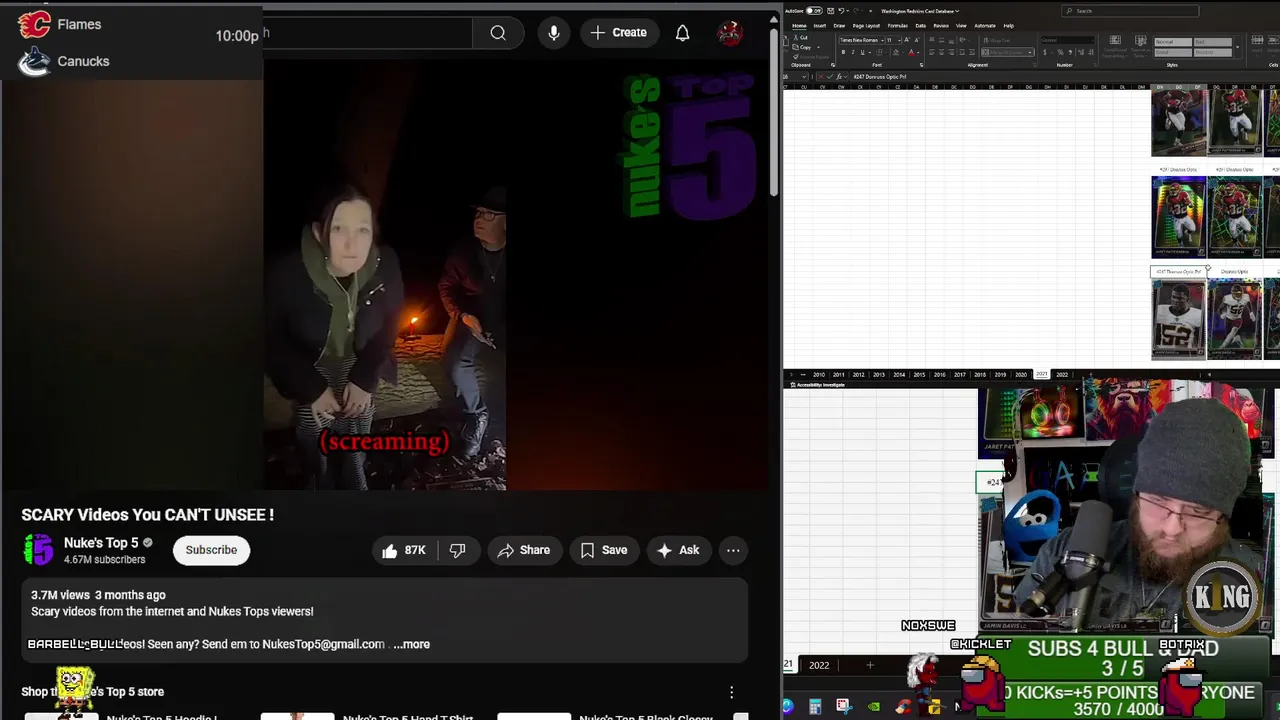This screenshot has width=1280, height=720.
Task: Switch to the 2010 sheet tab
Action: coord(819,374)
